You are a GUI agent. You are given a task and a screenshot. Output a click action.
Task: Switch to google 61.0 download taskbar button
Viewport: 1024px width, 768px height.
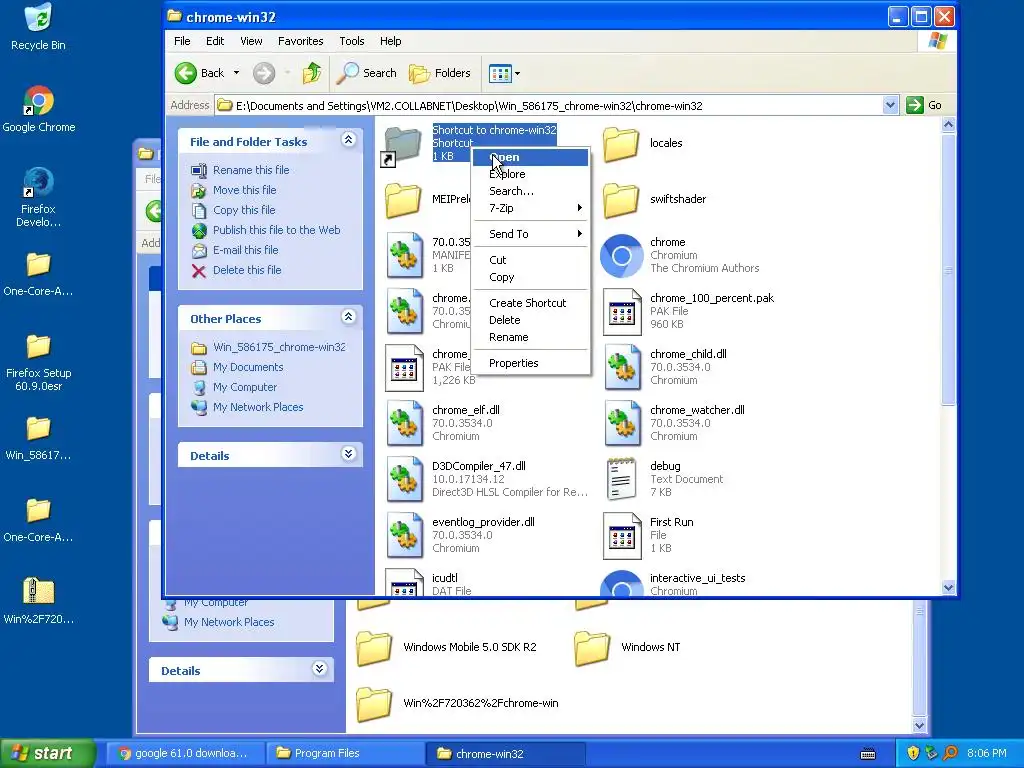[185, 753]
